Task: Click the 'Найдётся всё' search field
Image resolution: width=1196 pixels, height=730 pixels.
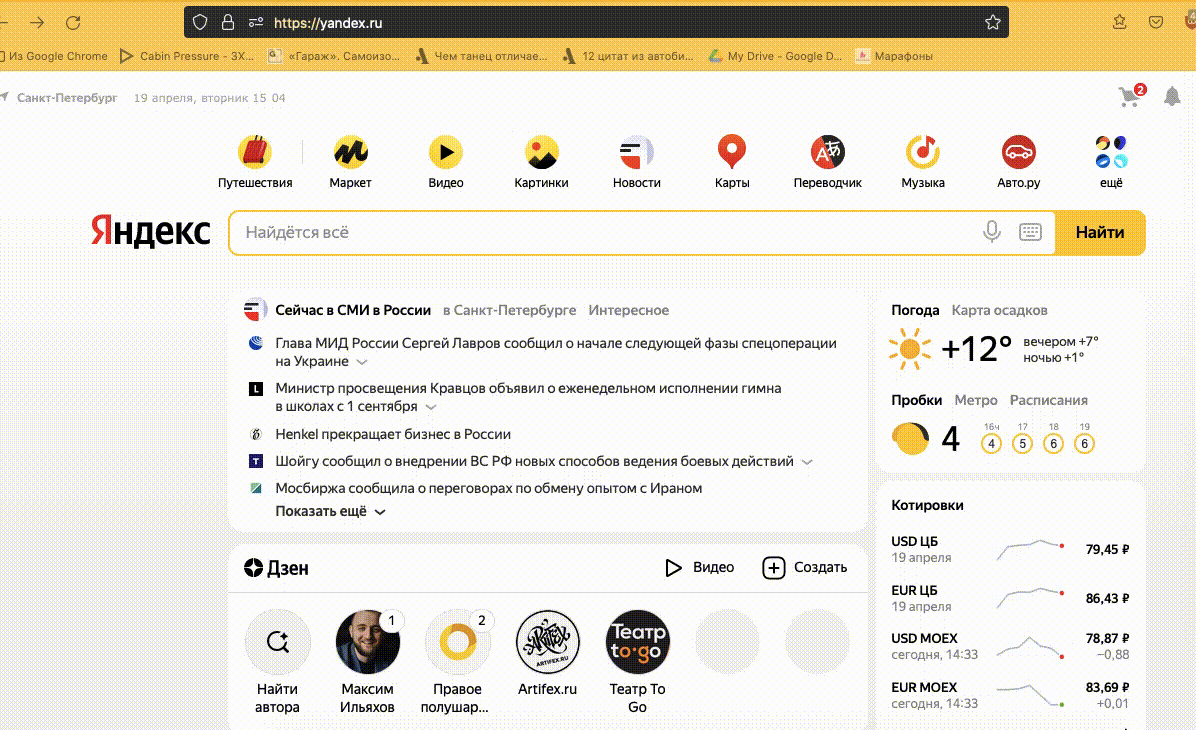Action: [600, 232]
